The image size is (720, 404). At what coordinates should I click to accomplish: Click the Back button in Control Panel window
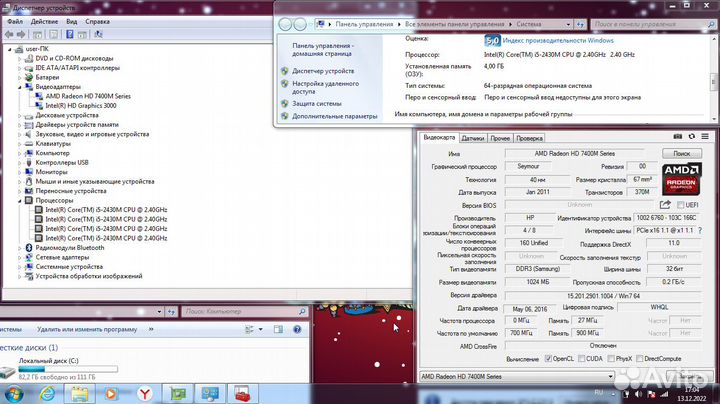[x=285, y=24]
